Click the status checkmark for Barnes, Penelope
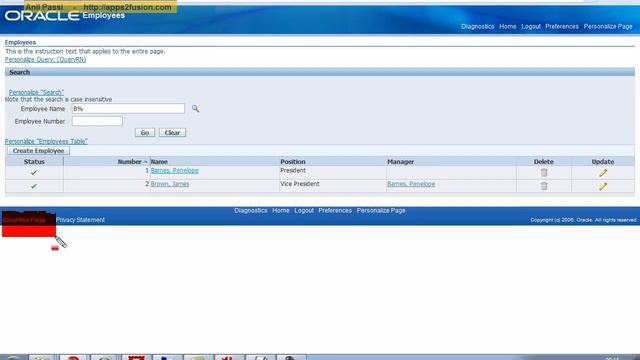Screen dimensions: 640x360 pyautogui.click(x=34, y=173)
